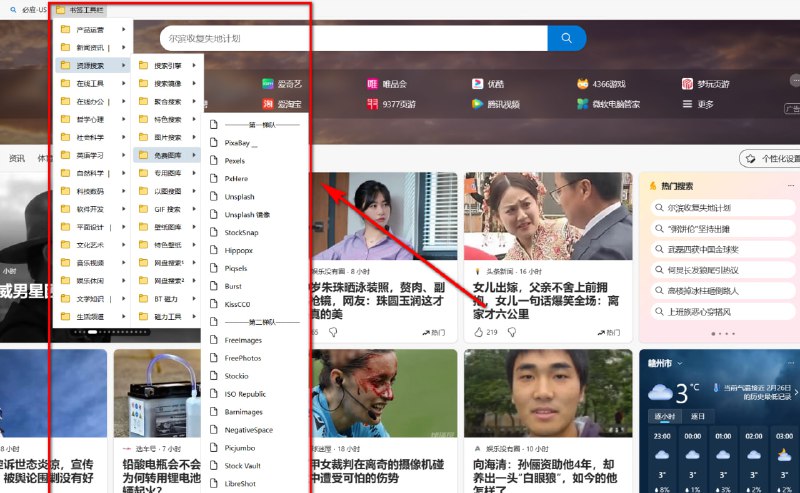This screenshot has height=493, width=800.
Task: Click the ellipsis in 热门搜索 panel
Action: click(790, 186)
